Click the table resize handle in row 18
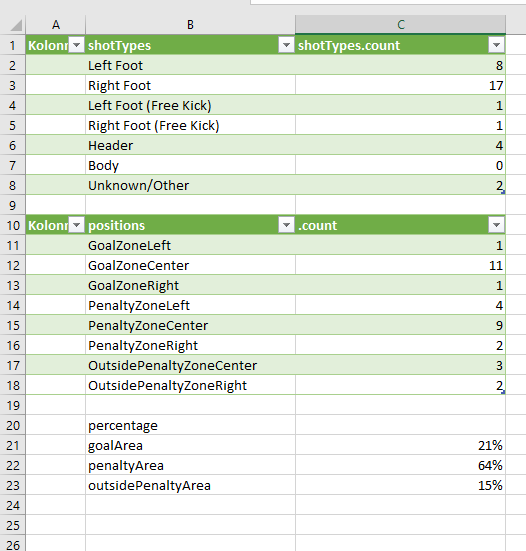The image size is (526, 551). coord(503,392)
